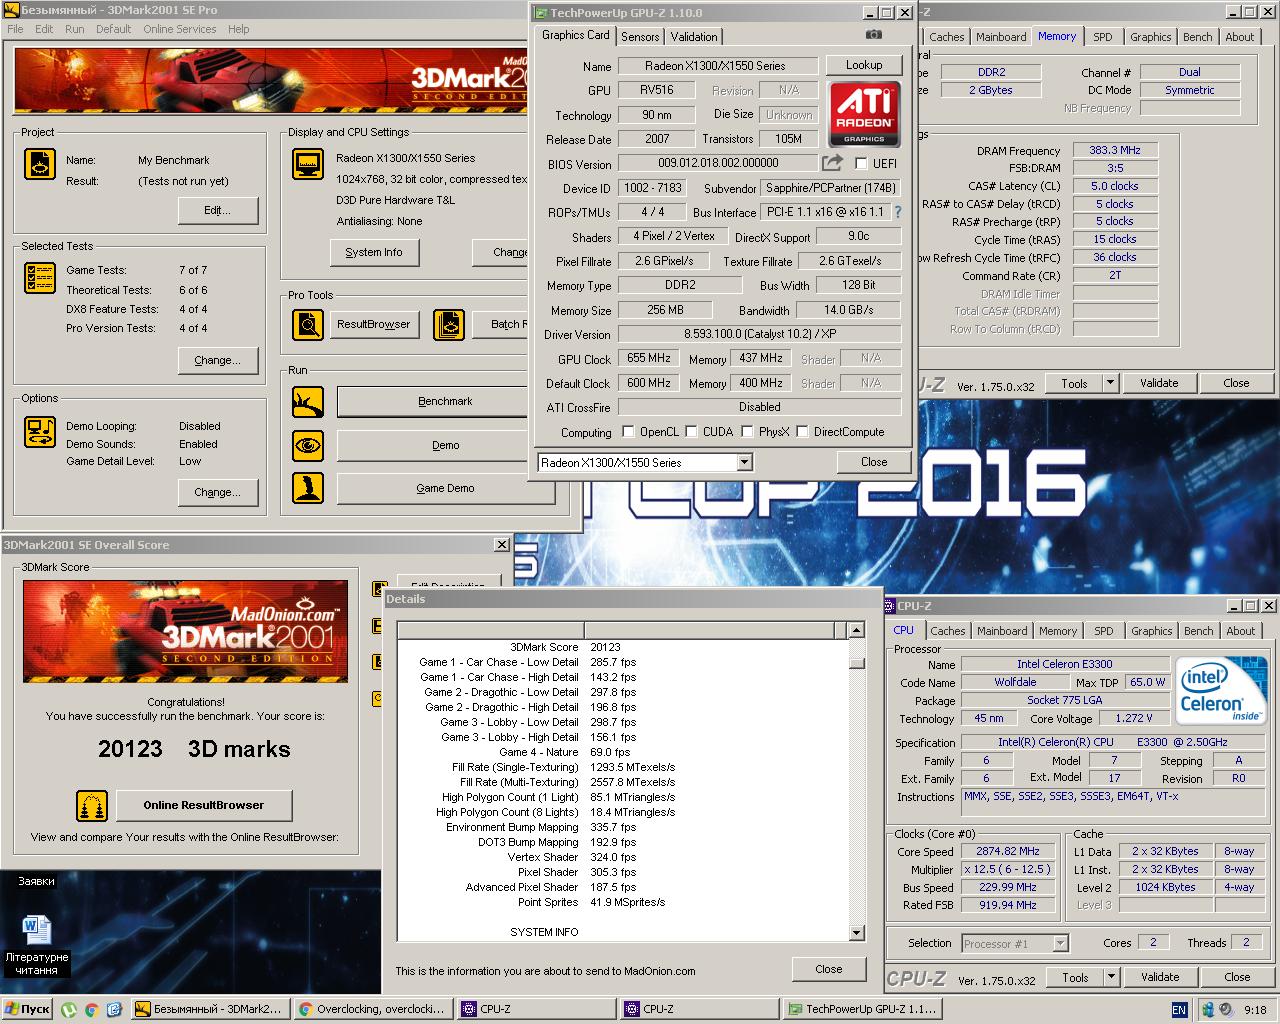1280x1024 pixels.
Task: Click the GPU-Z camera screenshot icon
Action: [x=874, y=35]
